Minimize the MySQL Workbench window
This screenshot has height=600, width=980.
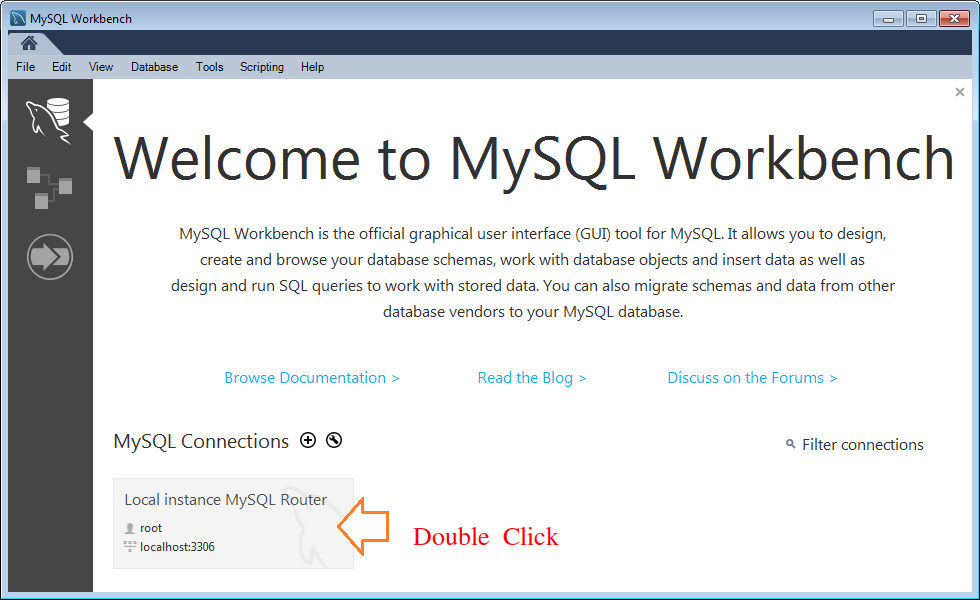[888, 19]
